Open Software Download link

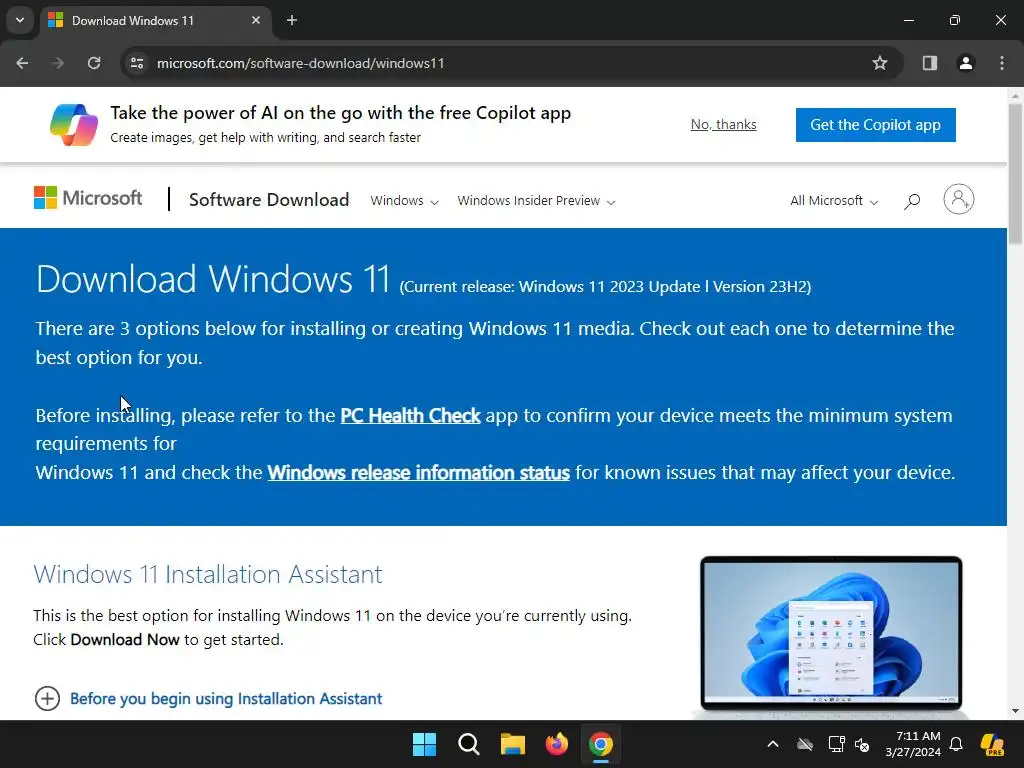tap(269, 200)
